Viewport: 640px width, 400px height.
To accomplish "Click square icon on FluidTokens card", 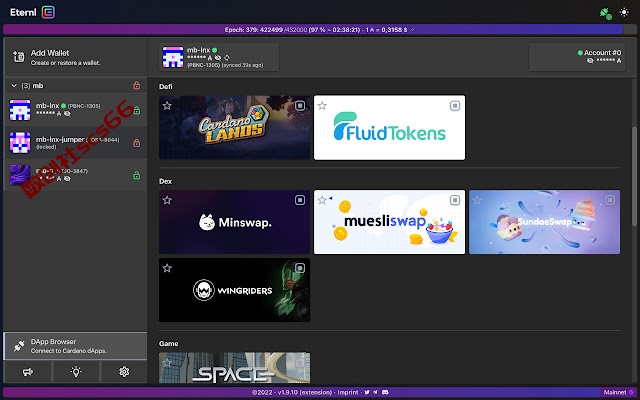I will (x=455, y=106).
